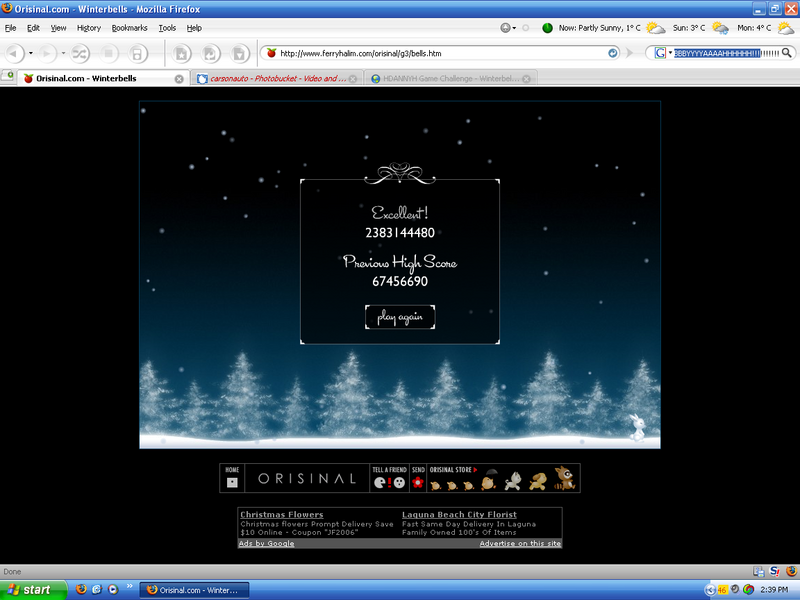800x600 pixels.
Task: Click the blue refresh icon inside address bar
Action: (613, 53)
